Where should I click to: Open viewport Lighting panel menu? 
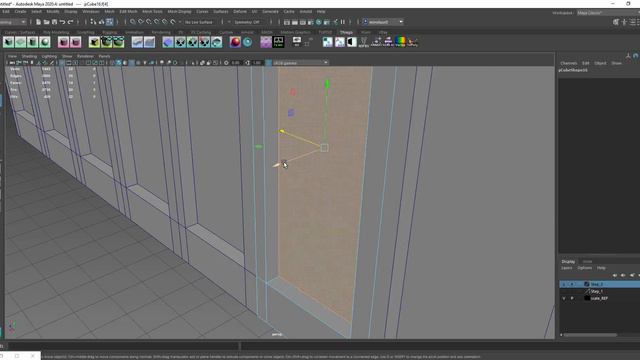coord(49,56)
